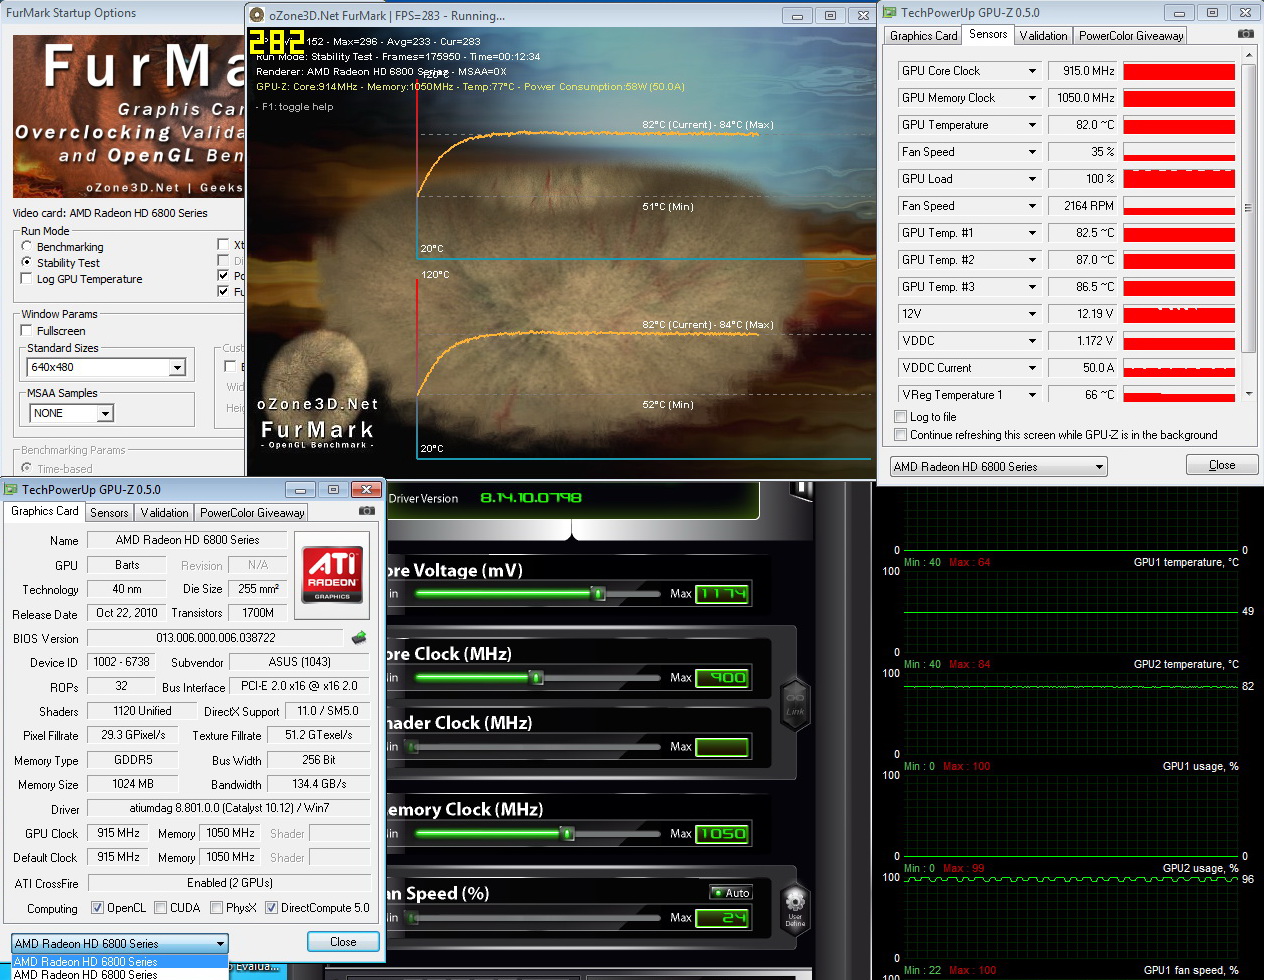Switch to Sensors tab in Graphics Card window

(x=109, y=513)
